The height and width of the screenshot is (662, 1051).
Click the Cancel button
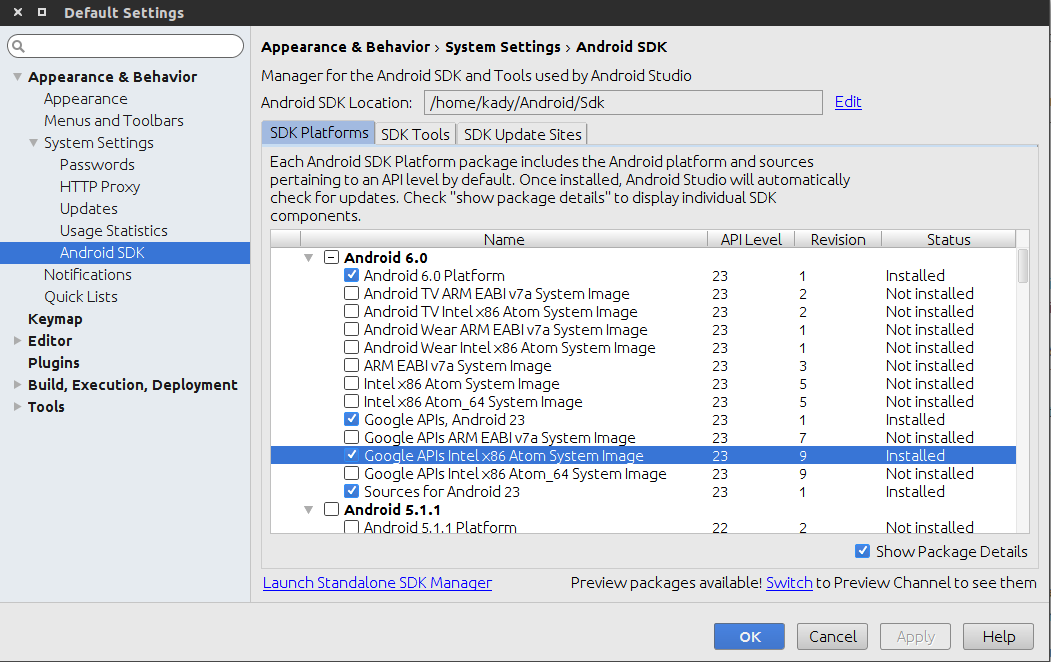832,637
